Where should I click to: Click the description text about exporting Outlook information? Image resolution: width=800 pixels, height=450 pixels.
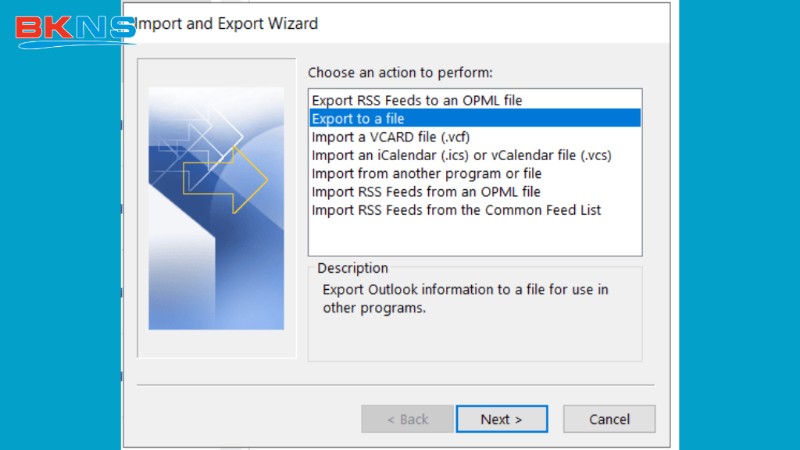[465, 298]
